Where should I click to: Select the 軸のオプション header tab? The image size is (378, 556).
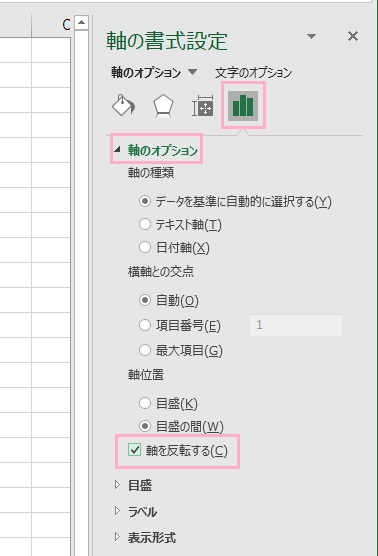coord(146,72)
